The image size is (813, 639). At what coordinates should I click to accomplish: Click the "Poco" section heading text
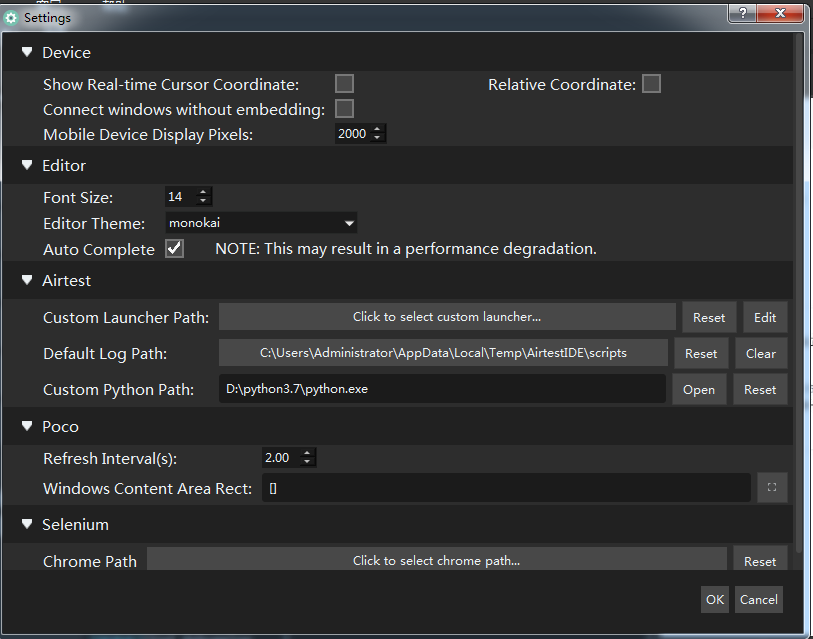pyautogui.click(x=60, y=426)
